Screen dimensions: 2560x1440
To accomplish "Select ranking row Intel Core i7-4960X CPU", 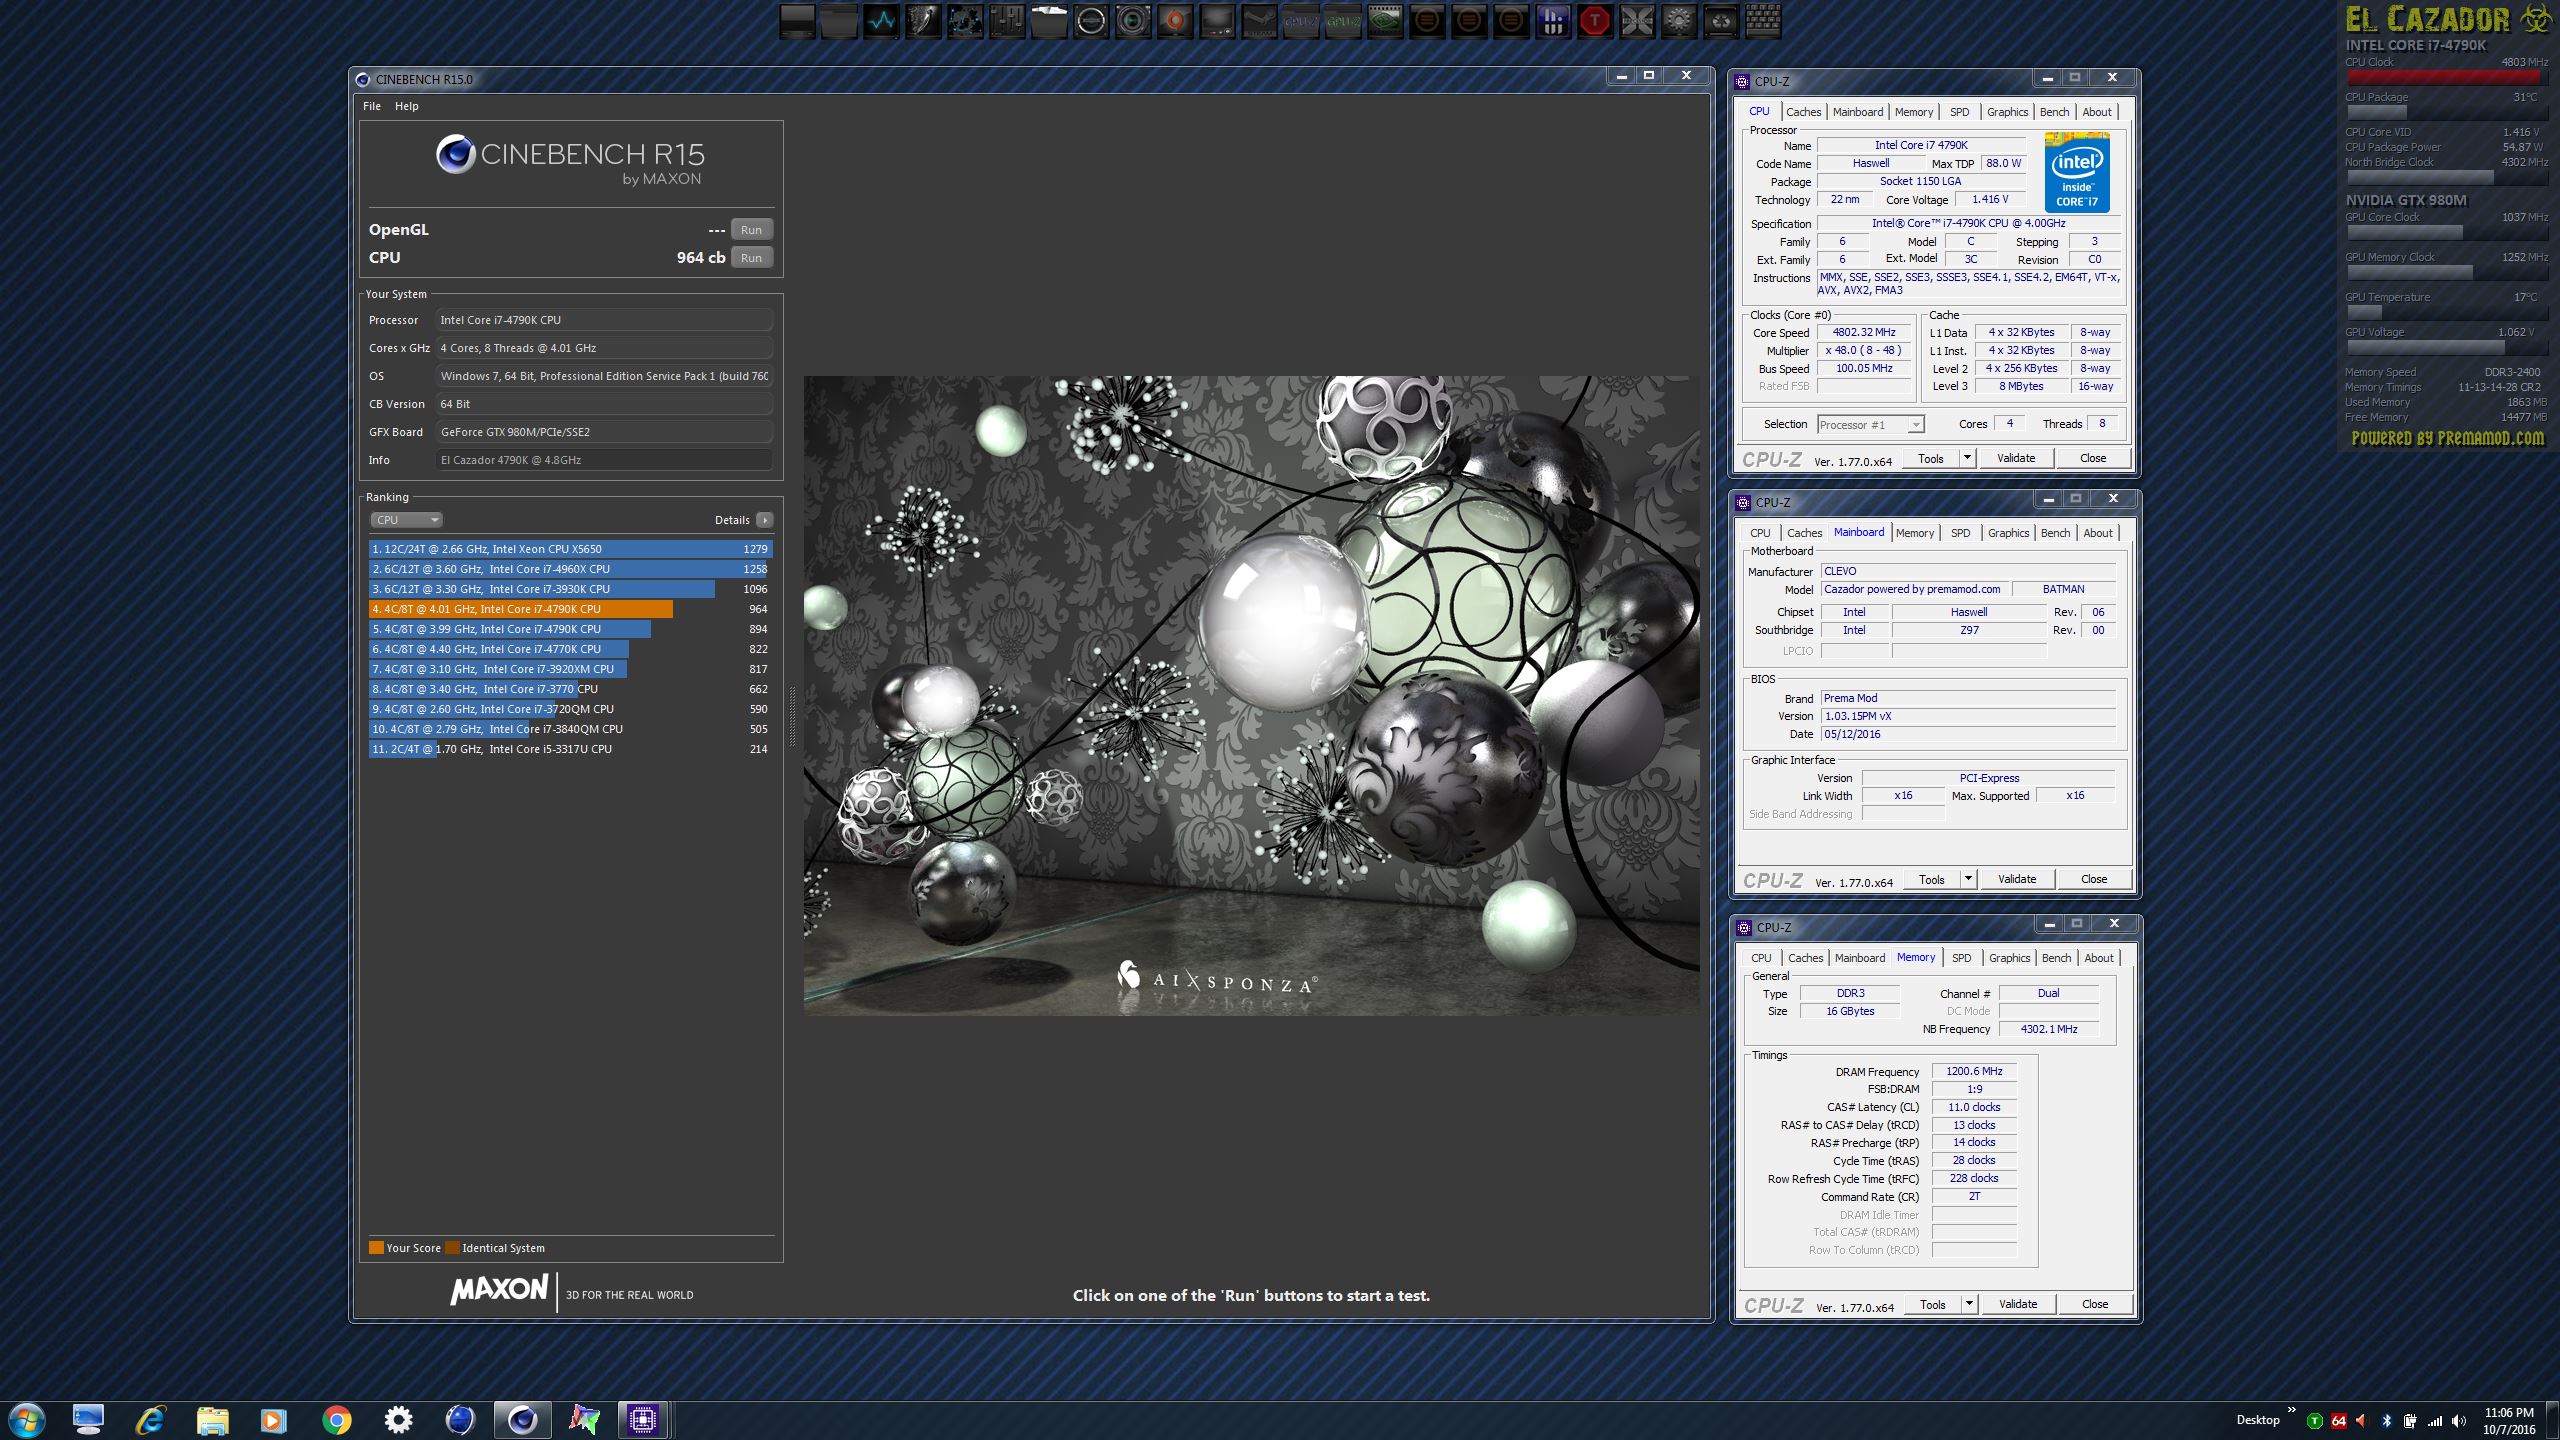I will coord(570,569).
